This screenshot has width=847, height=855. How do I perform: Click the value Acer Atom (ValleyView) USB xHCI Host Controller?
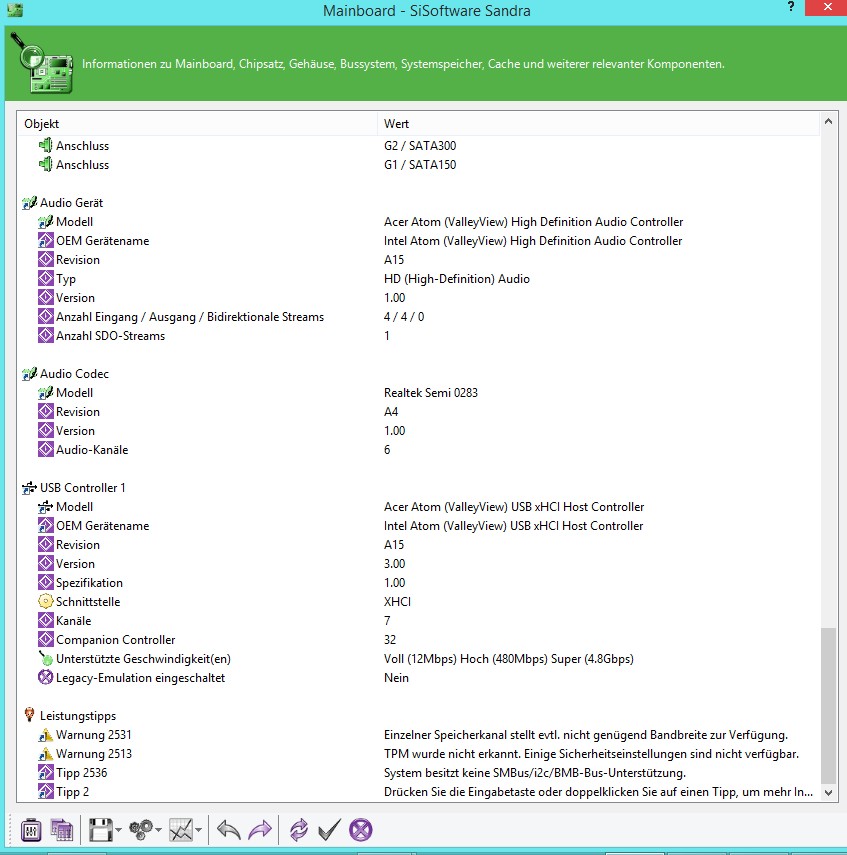tap(514, 507)
